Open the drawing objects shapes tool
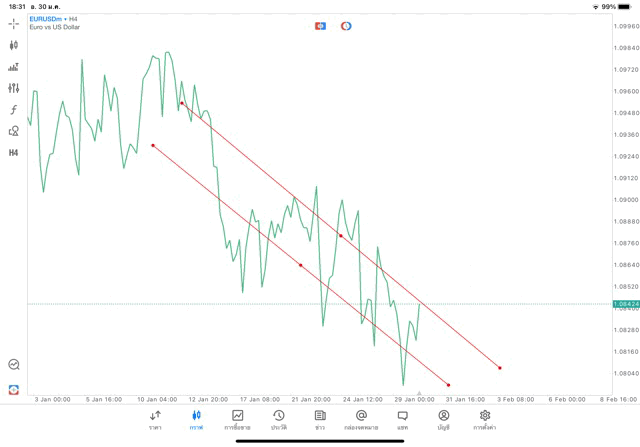Viewport: 640px width, 447px height. [x=13, y=131]
